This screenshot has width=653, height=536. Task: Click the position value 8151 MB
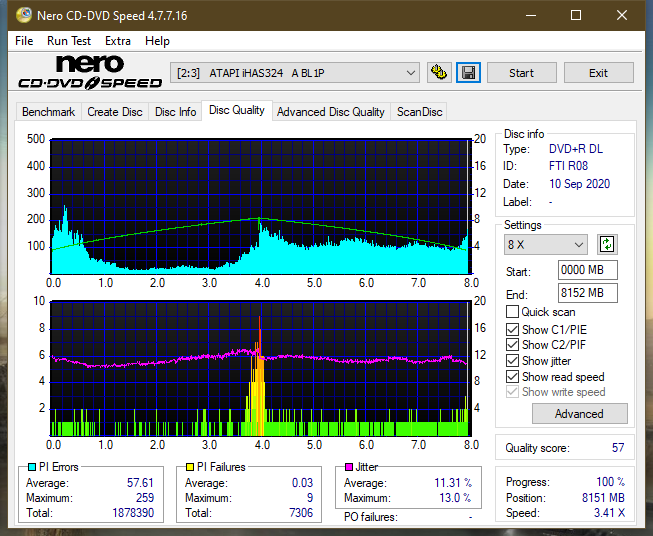point(603,497)
